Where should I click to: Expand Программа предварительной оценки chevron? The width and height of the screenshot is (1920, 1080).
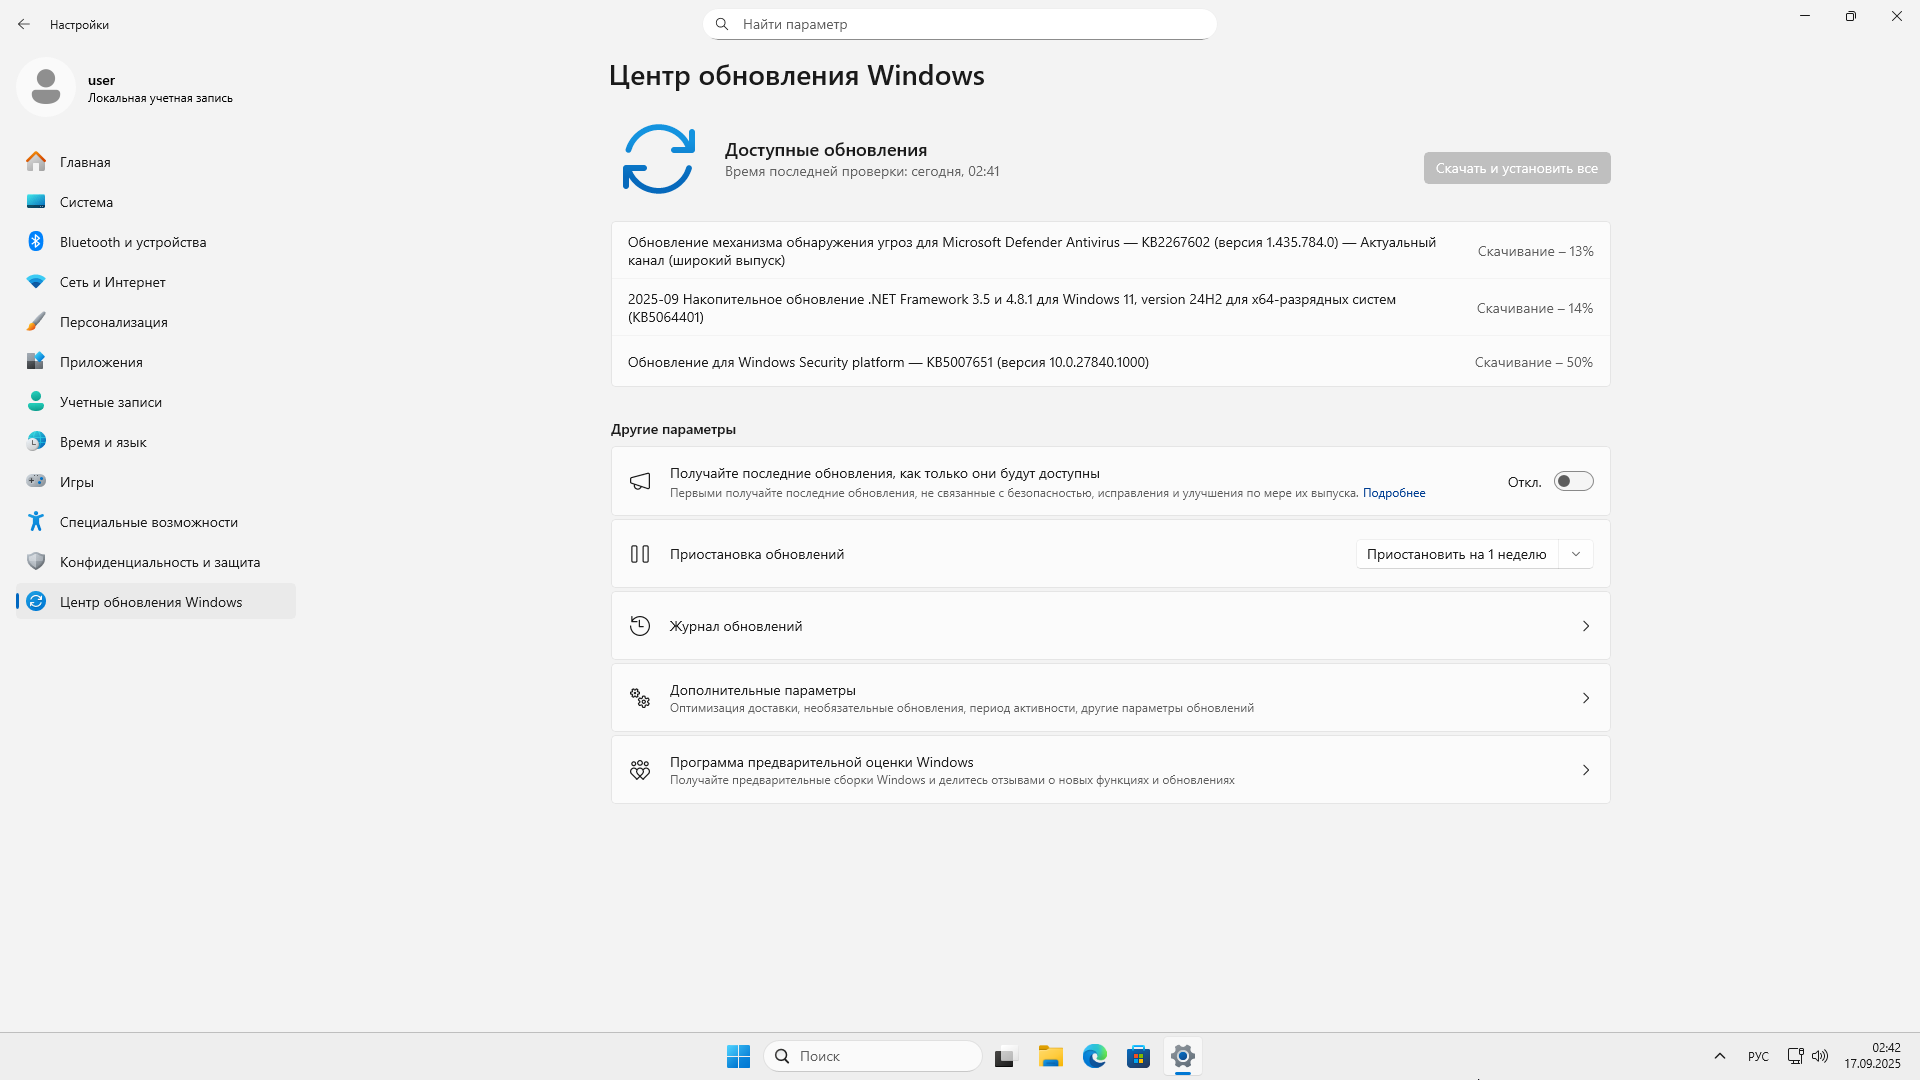coord(1586,770)
